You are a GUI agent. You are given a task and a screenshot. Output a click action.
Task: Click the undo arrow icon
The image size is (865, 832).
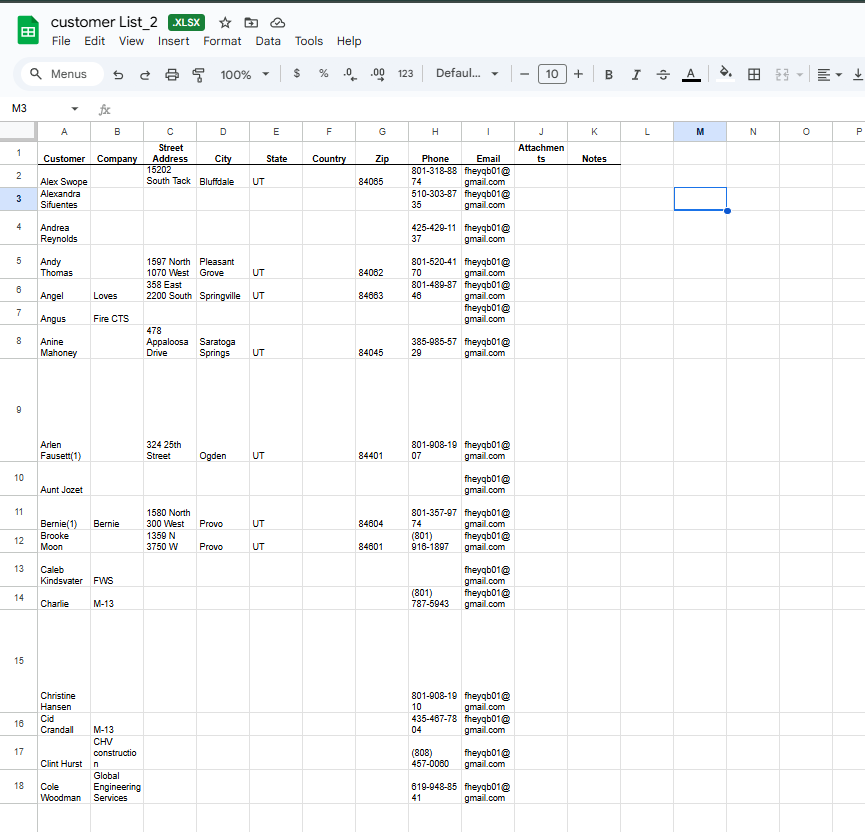(x=119, y=74)
